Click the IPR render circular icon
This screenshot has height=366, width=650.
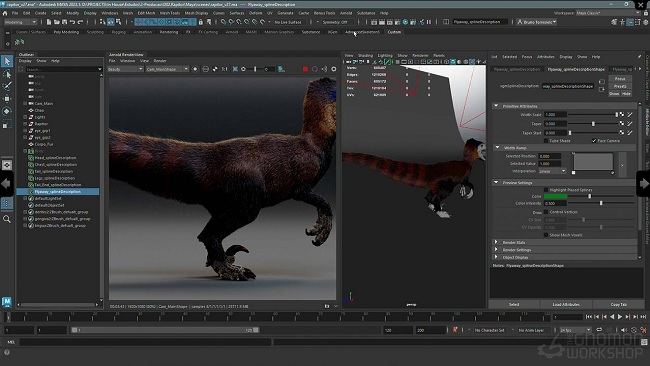point(405,22)
